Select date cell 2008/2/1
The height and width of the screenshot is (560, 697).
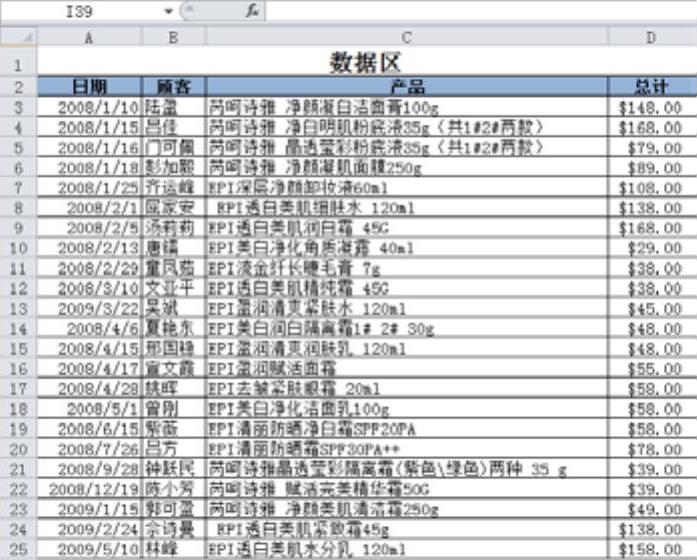[89, 208]
